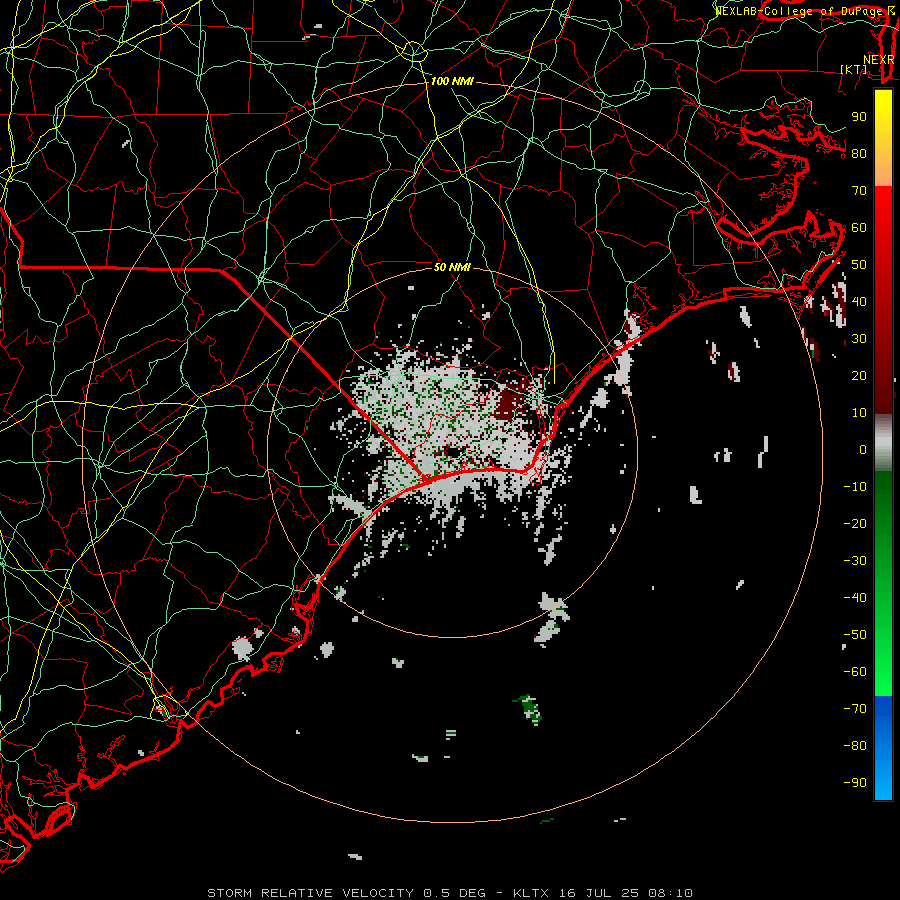
Task: Click the gray zero-velocity segment of the color bar
Action: (883, 443)
